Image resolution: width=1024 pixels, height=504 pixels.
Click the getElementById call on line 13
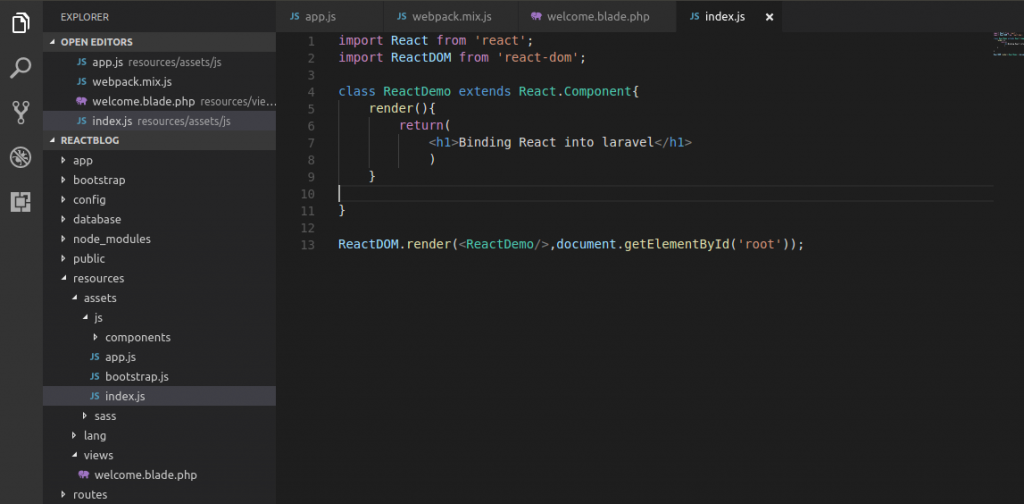click(x=678, y=245)
